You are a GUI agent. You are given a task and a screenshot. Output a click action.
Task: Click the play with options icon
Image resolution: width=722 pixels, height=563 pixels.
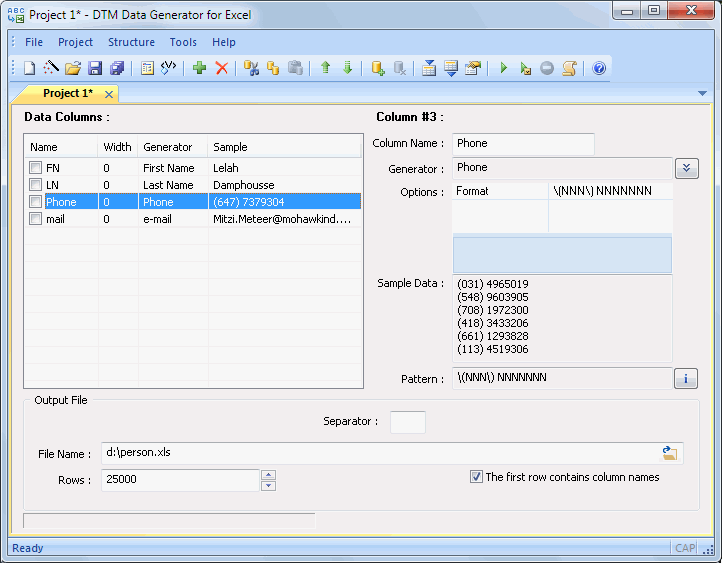pyautogui.click(x=525, y=68)
